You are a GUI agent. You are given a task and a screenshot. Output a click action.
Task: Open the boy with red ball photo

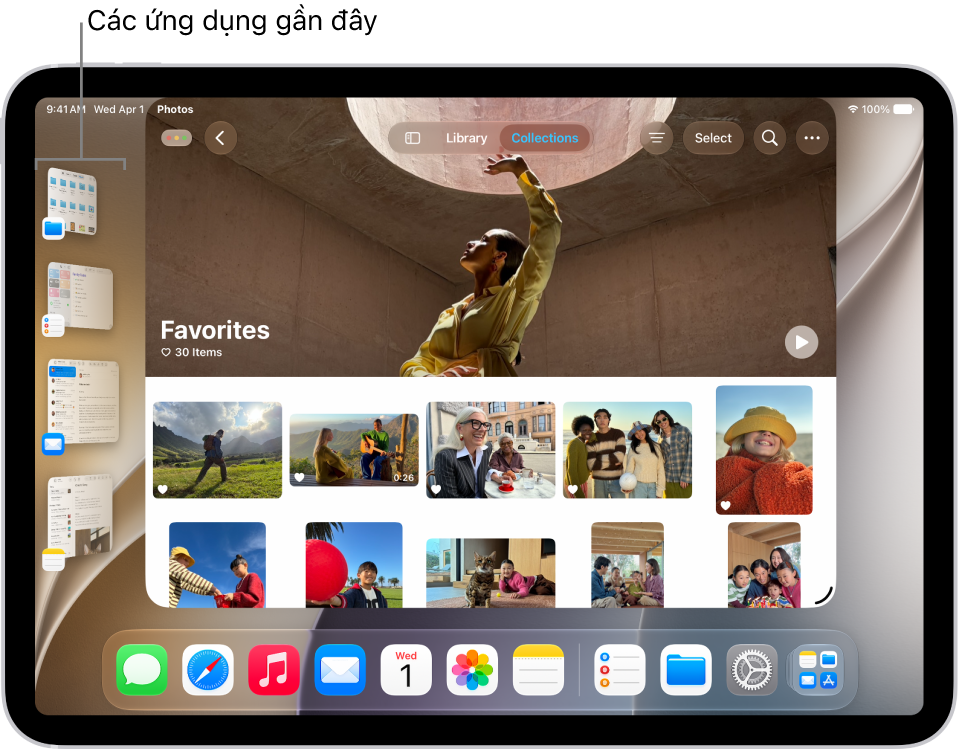(354, 564)
